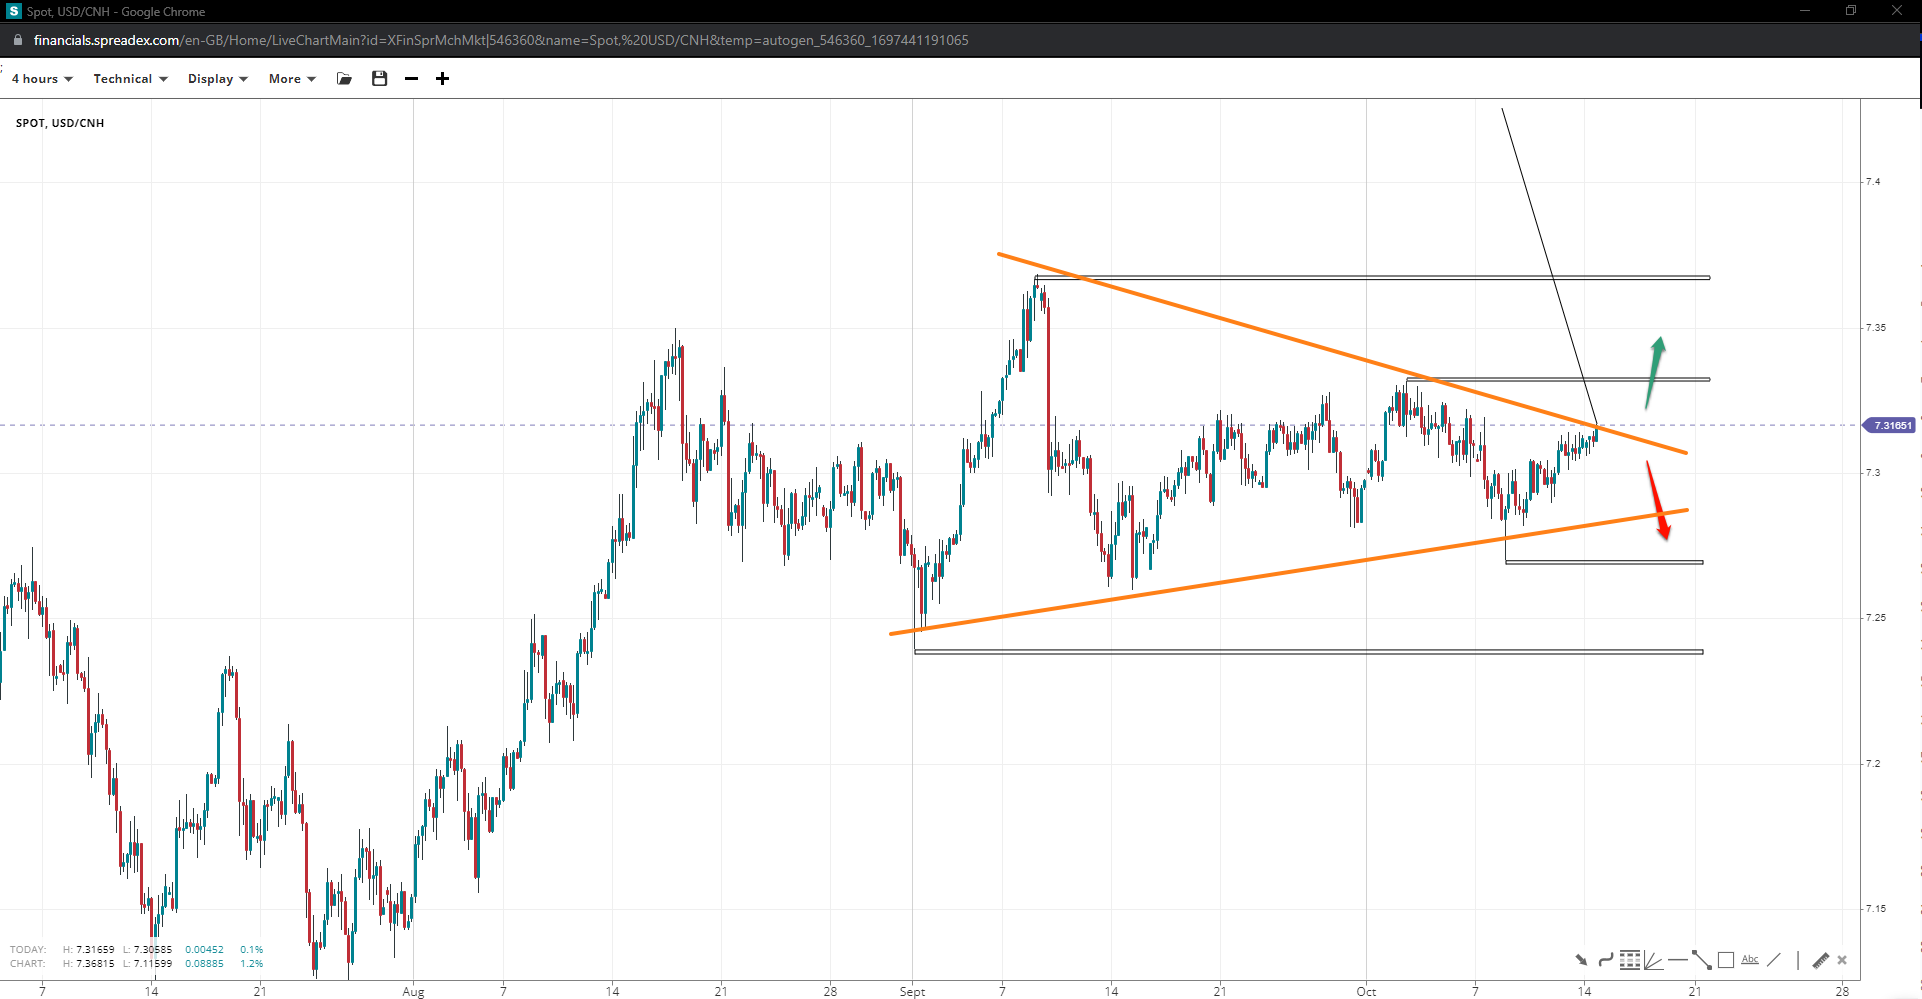Click the open folder load chart icon
Viewport: 1922px width, 999px height.
coord(345,79)
